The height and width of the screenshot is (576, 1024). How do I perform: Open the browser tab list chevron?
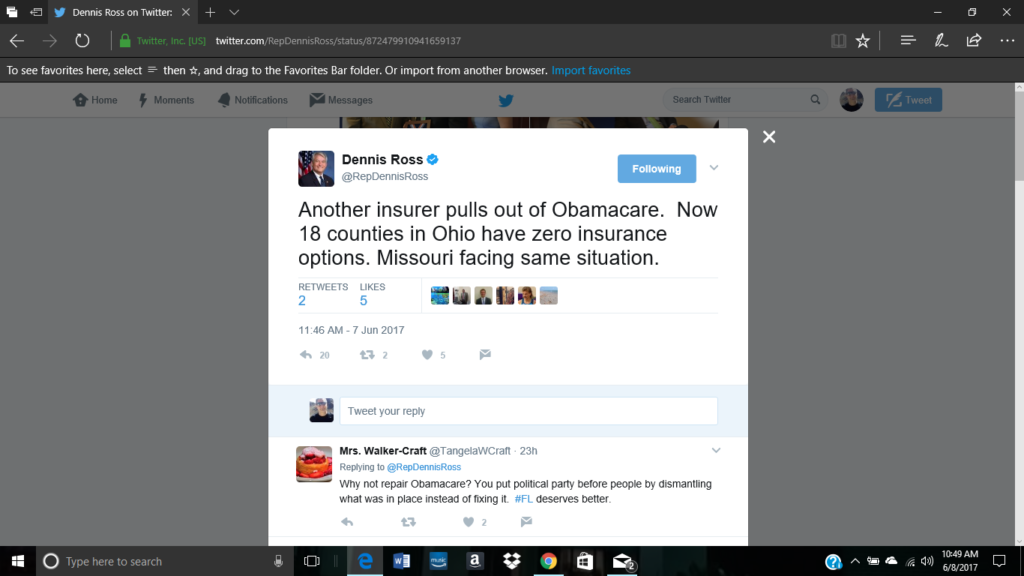(234, 12)
